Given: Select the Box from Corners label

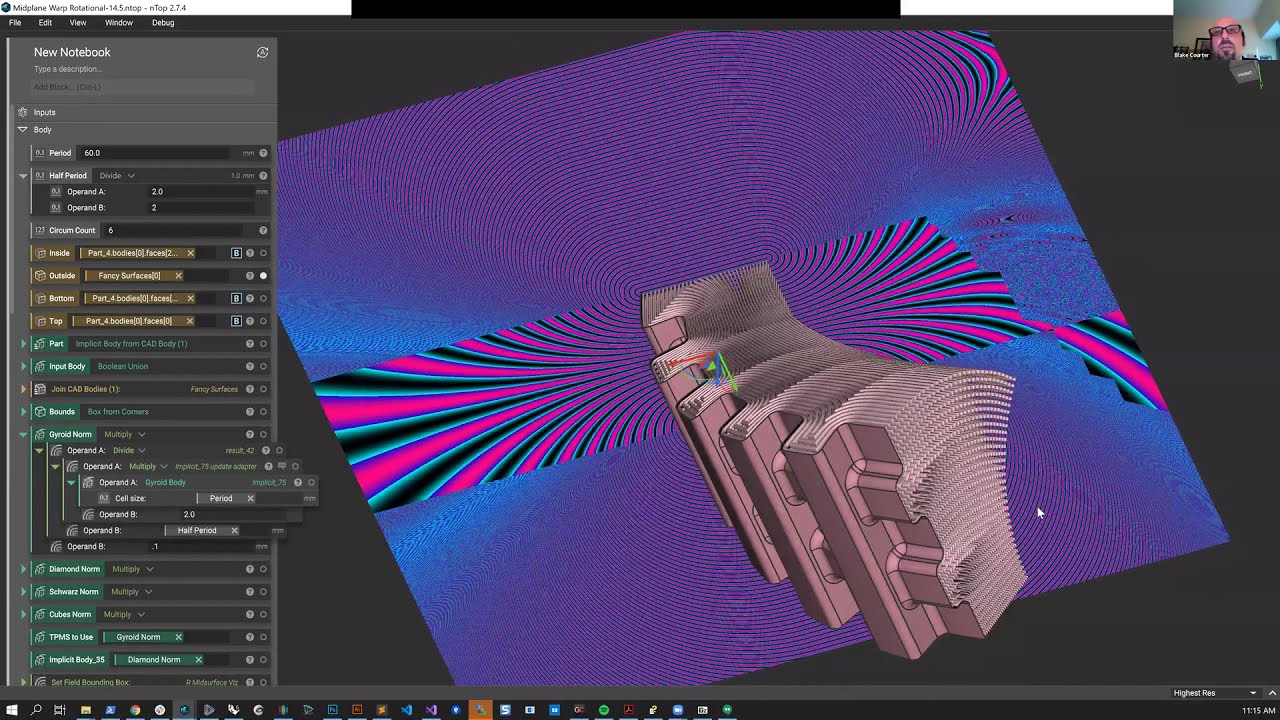Looking at the screenshot, I should [118, 412].
